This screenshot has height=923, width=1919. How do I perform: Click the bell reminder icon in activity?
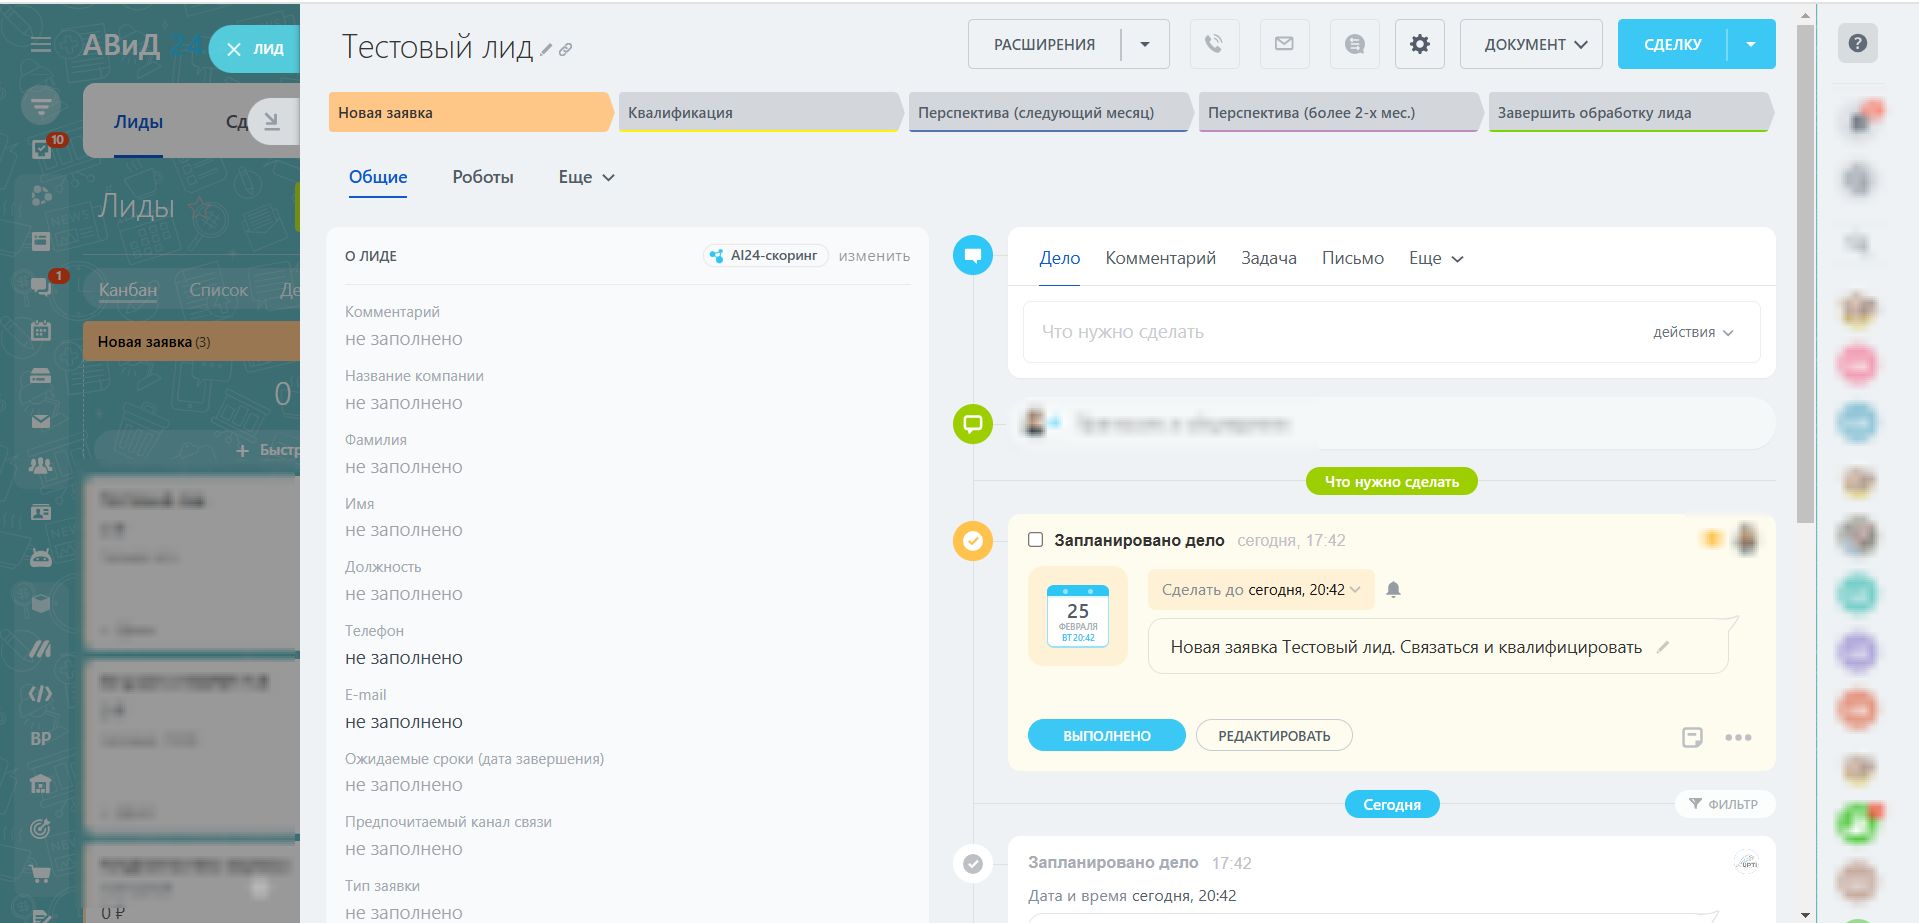pos(1393,590)
